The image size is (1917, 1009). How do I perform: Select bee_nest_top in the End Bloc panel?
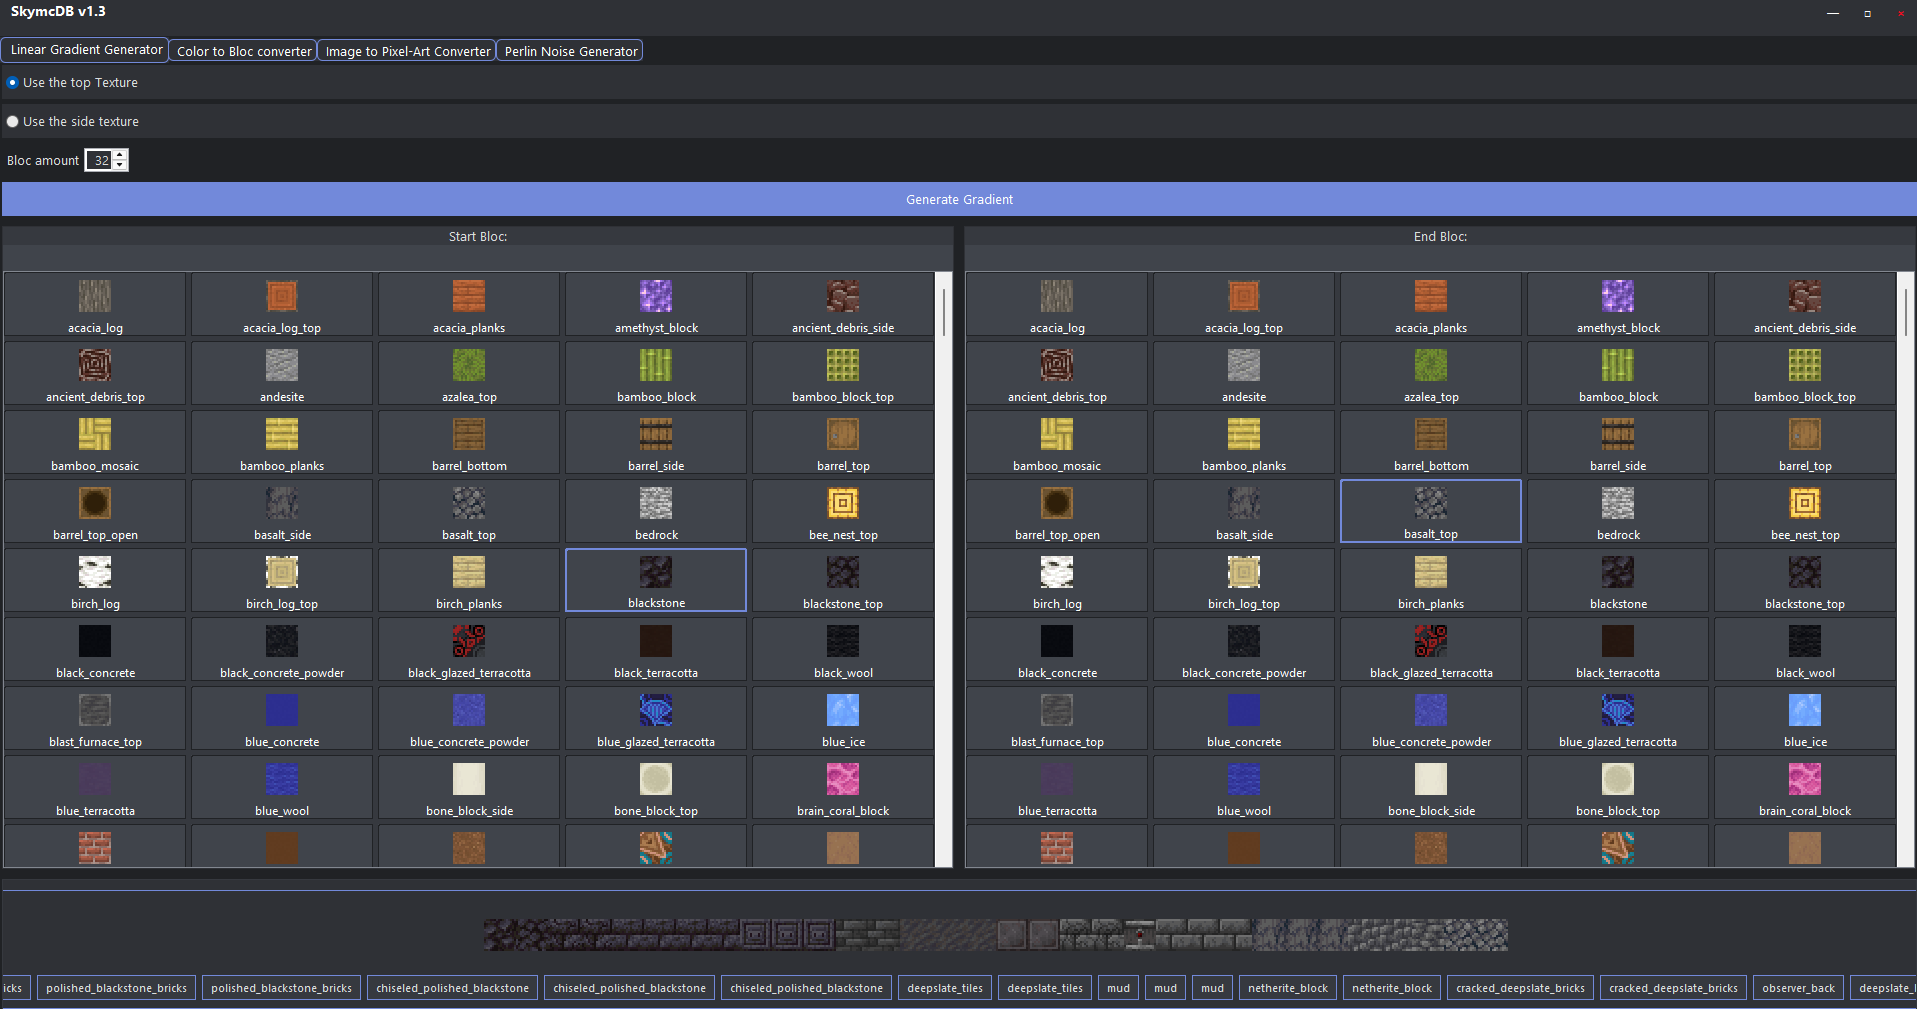pos(1805,511)
